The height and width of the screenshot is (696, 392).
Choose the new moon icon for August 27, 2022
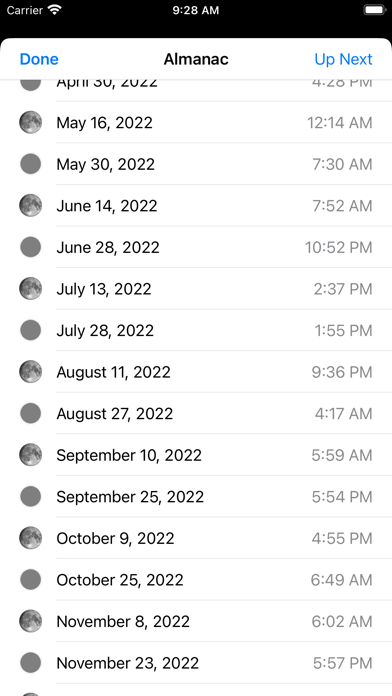point(31,414)
